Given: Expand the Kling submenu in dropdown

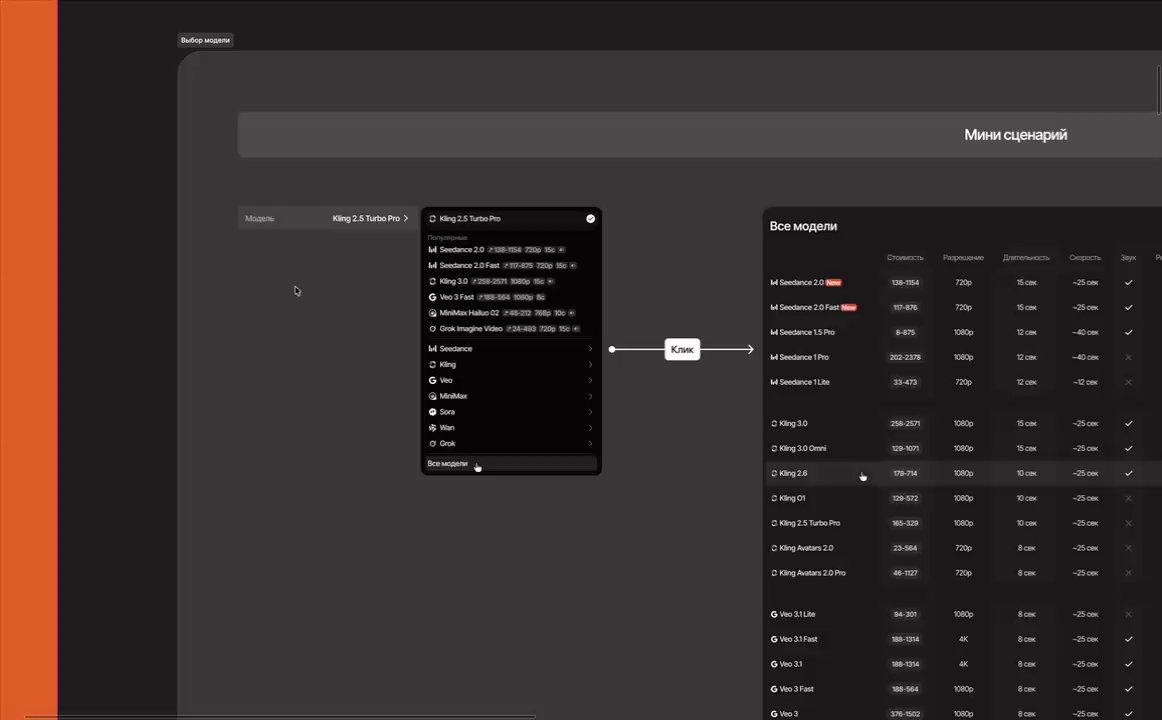Looking at the screenshot, I should point(511,364).
